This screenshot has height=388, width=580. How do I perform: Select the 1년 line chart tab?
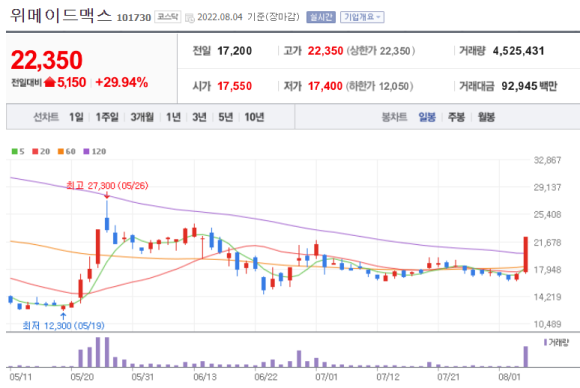coord(173,117)
